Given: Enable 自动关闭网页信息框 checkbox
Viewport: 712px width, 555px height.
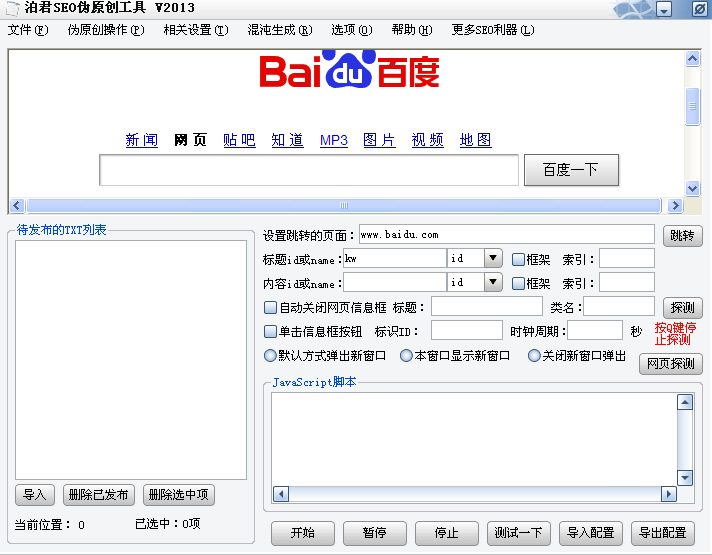Looking at the screenshot, I should [270, 307].
